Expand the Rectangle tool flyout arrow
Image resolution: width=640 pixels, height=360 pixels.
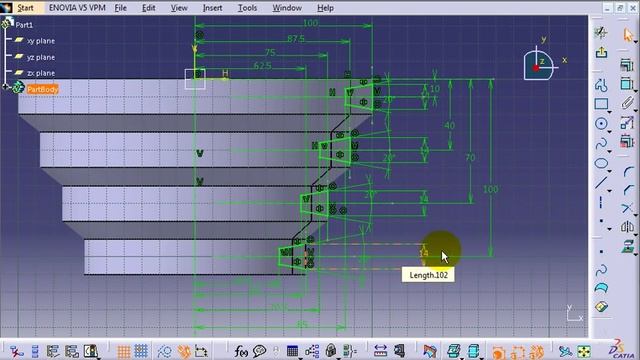click(609, 112)
